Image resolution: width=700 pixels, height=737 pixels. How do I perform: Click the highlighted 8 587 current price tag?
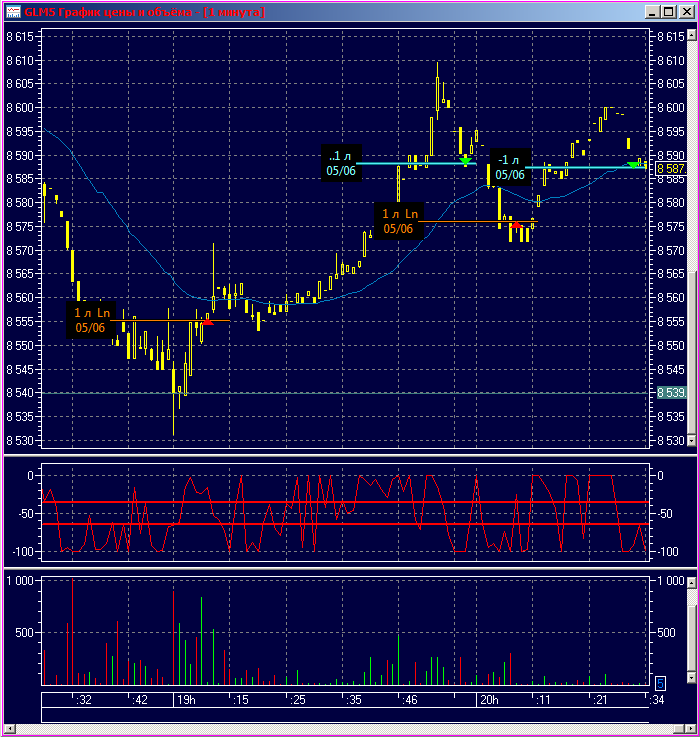click(669, 170)
